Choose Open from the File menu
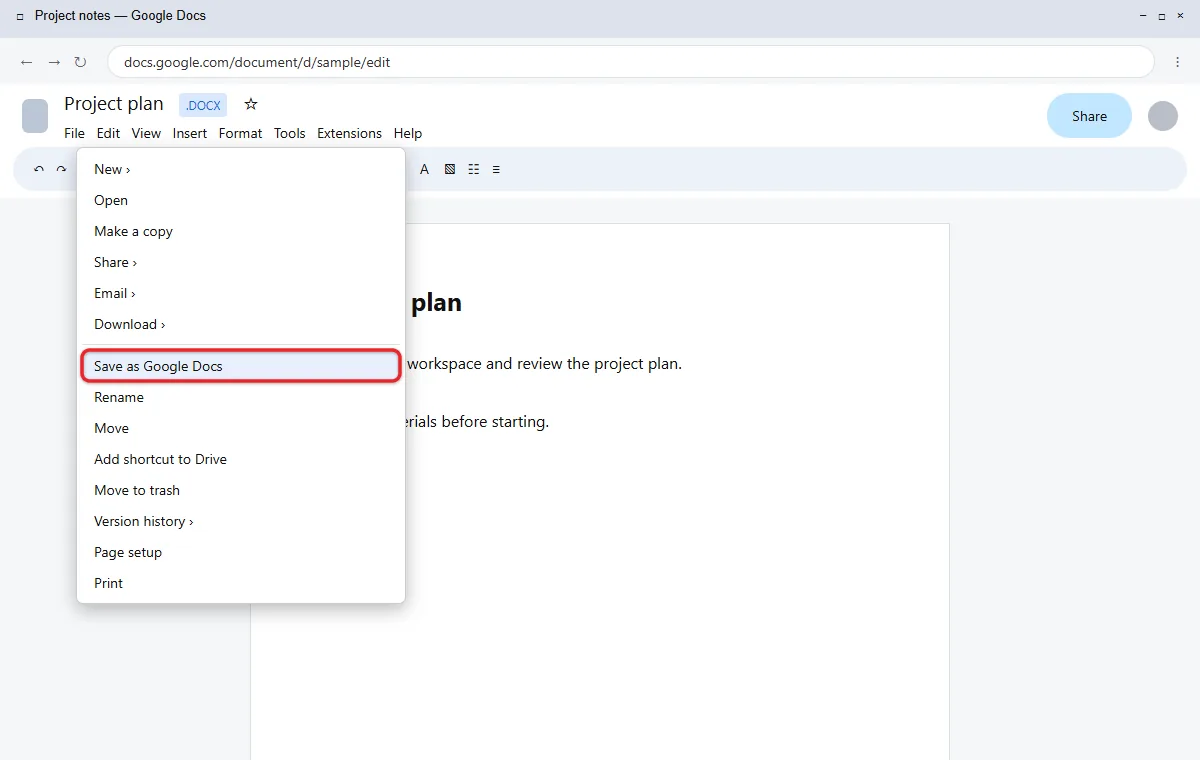Screen dimensions: 1200x760 point(241,200)
